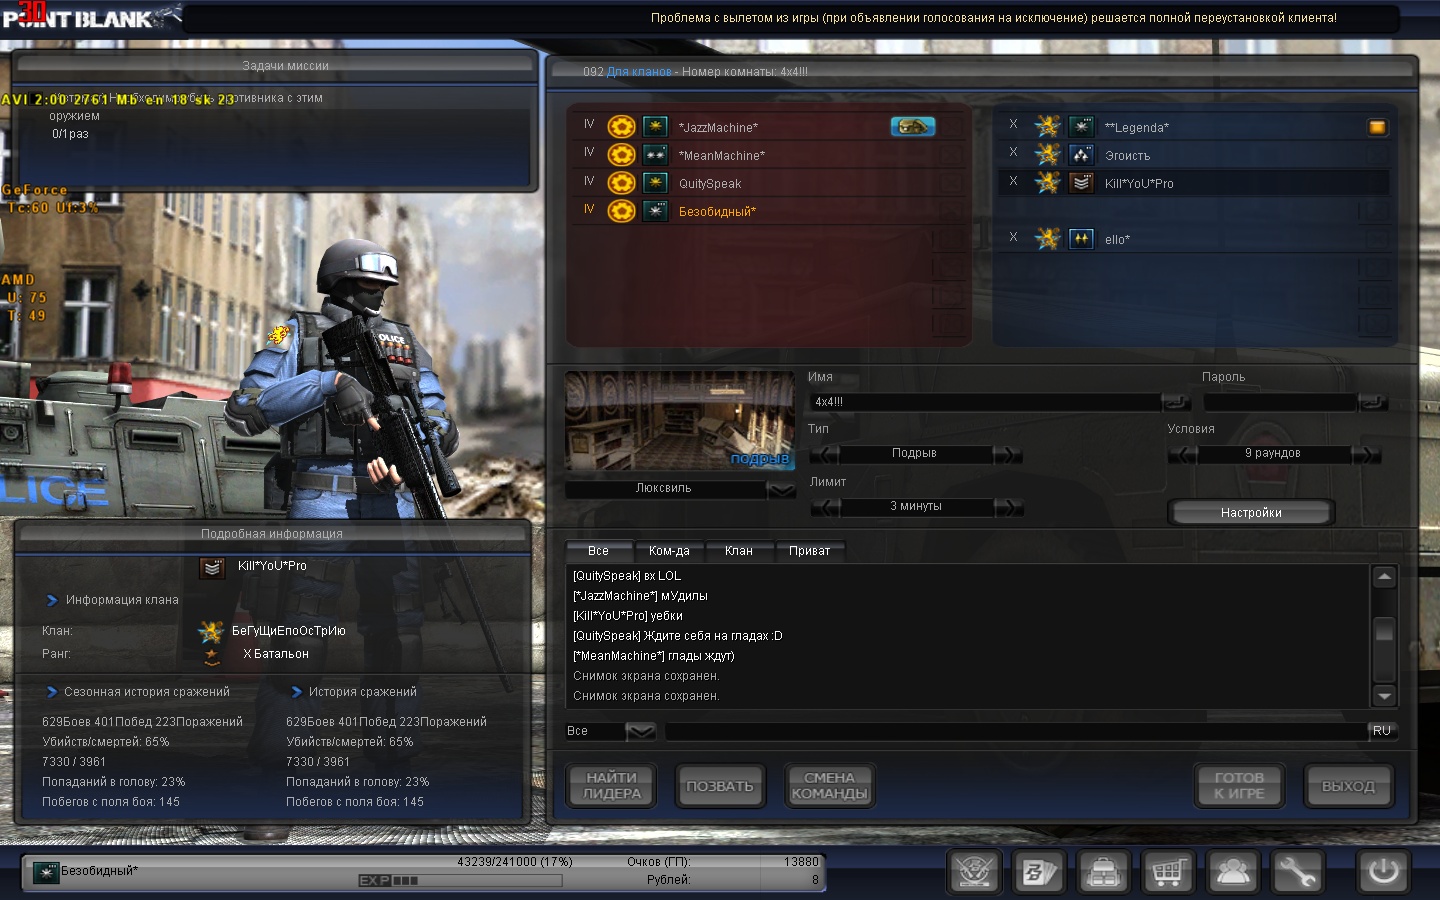The image size is (1440, 900).
Task: Click the room name field containing 4x4!!!
Action: click(x=986, y=402)
